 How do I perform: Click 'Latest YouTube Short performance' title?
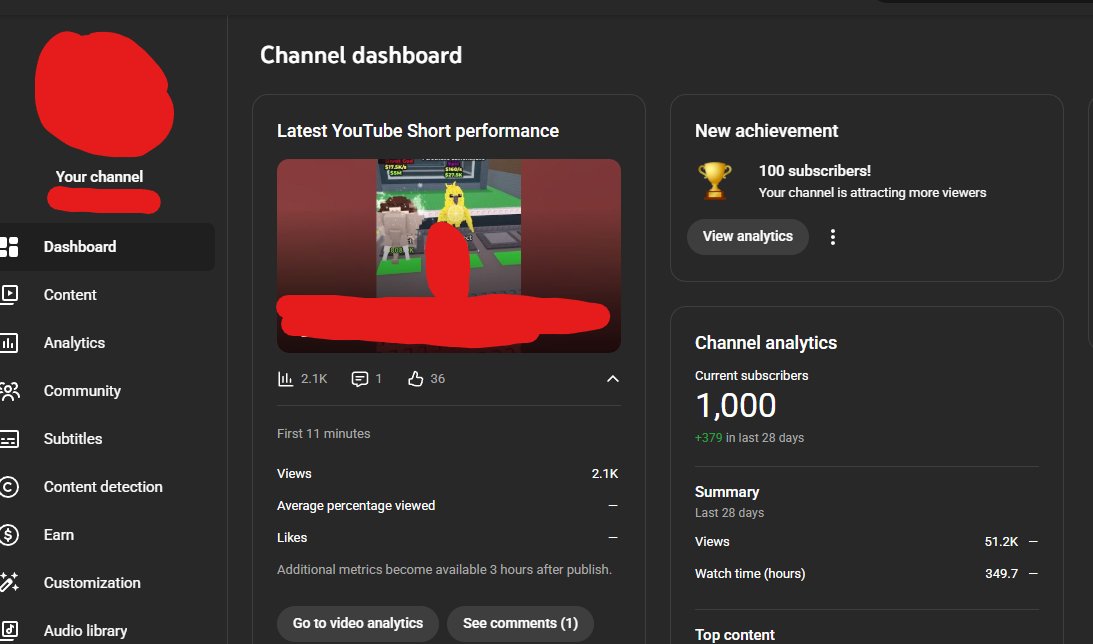(418, 131)
